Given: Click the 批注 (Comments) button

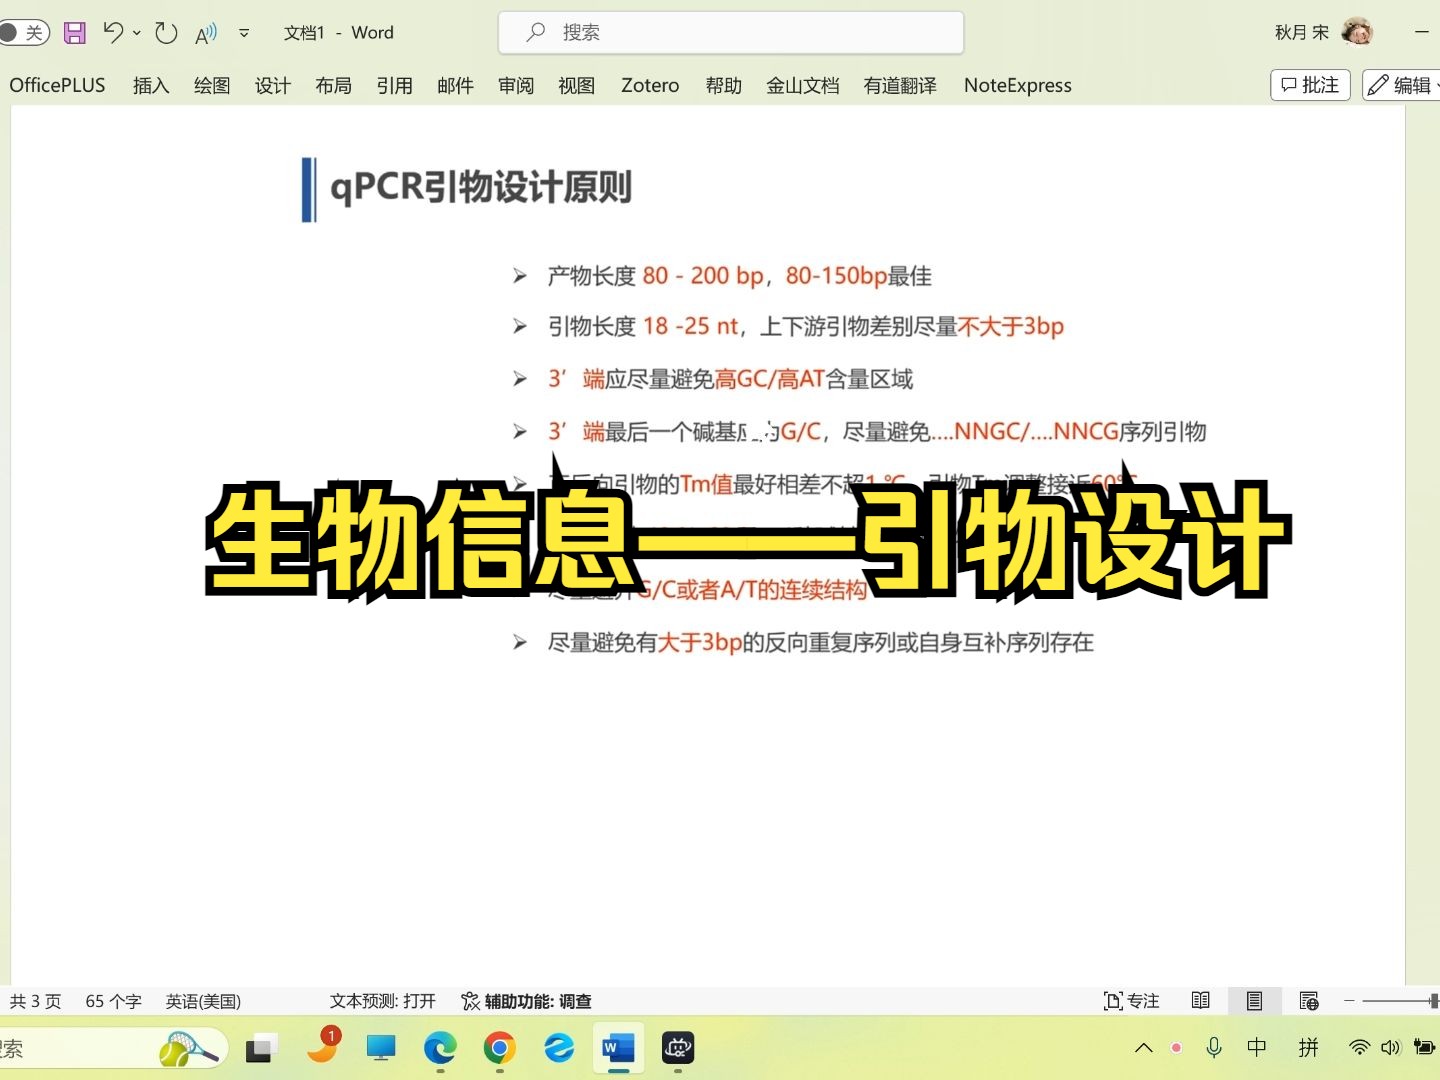Looking at the screenshot, I should [x=1309, y=85].
